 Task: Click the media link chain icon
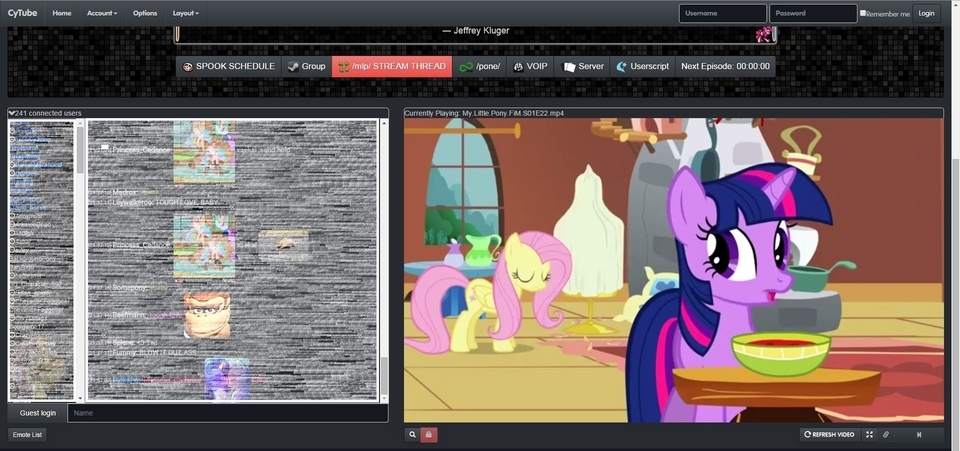[886, 434]
